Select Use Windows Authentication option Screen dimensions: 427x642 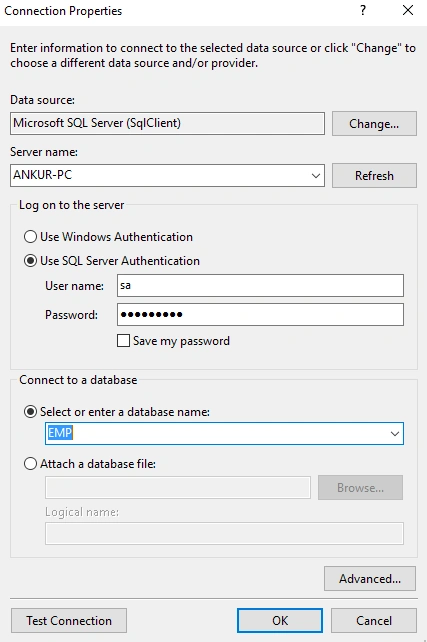30,237
